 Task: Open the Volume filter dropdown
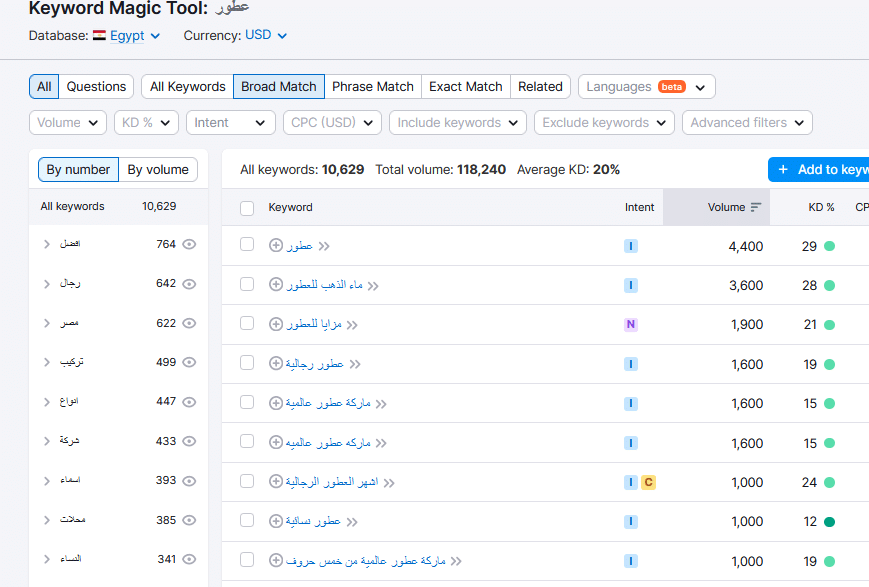68,122
